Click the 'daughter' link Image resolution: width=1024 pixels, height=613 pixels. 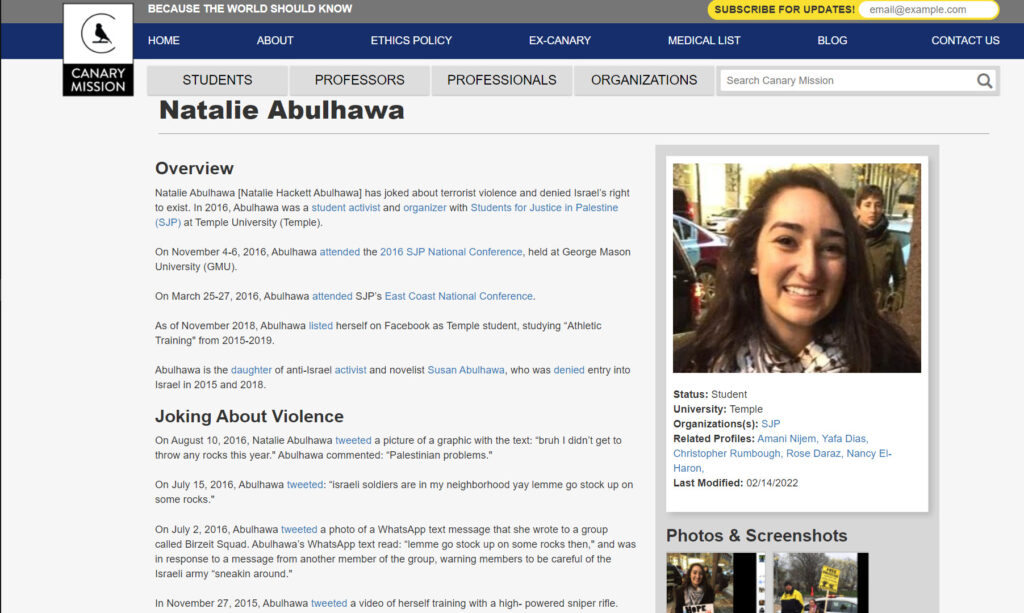coord(251,370)
